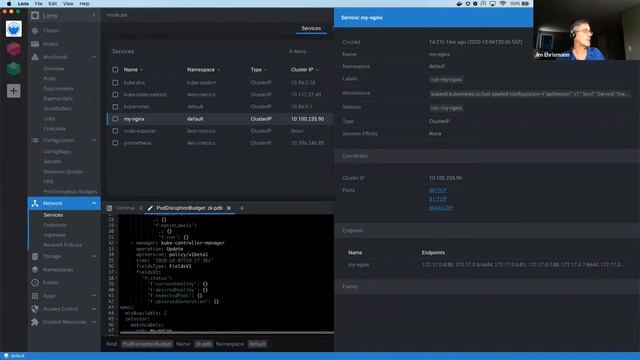Open the Namespaces sidebar item
Screen dimensions: 640x360
[x=58, y=269]
